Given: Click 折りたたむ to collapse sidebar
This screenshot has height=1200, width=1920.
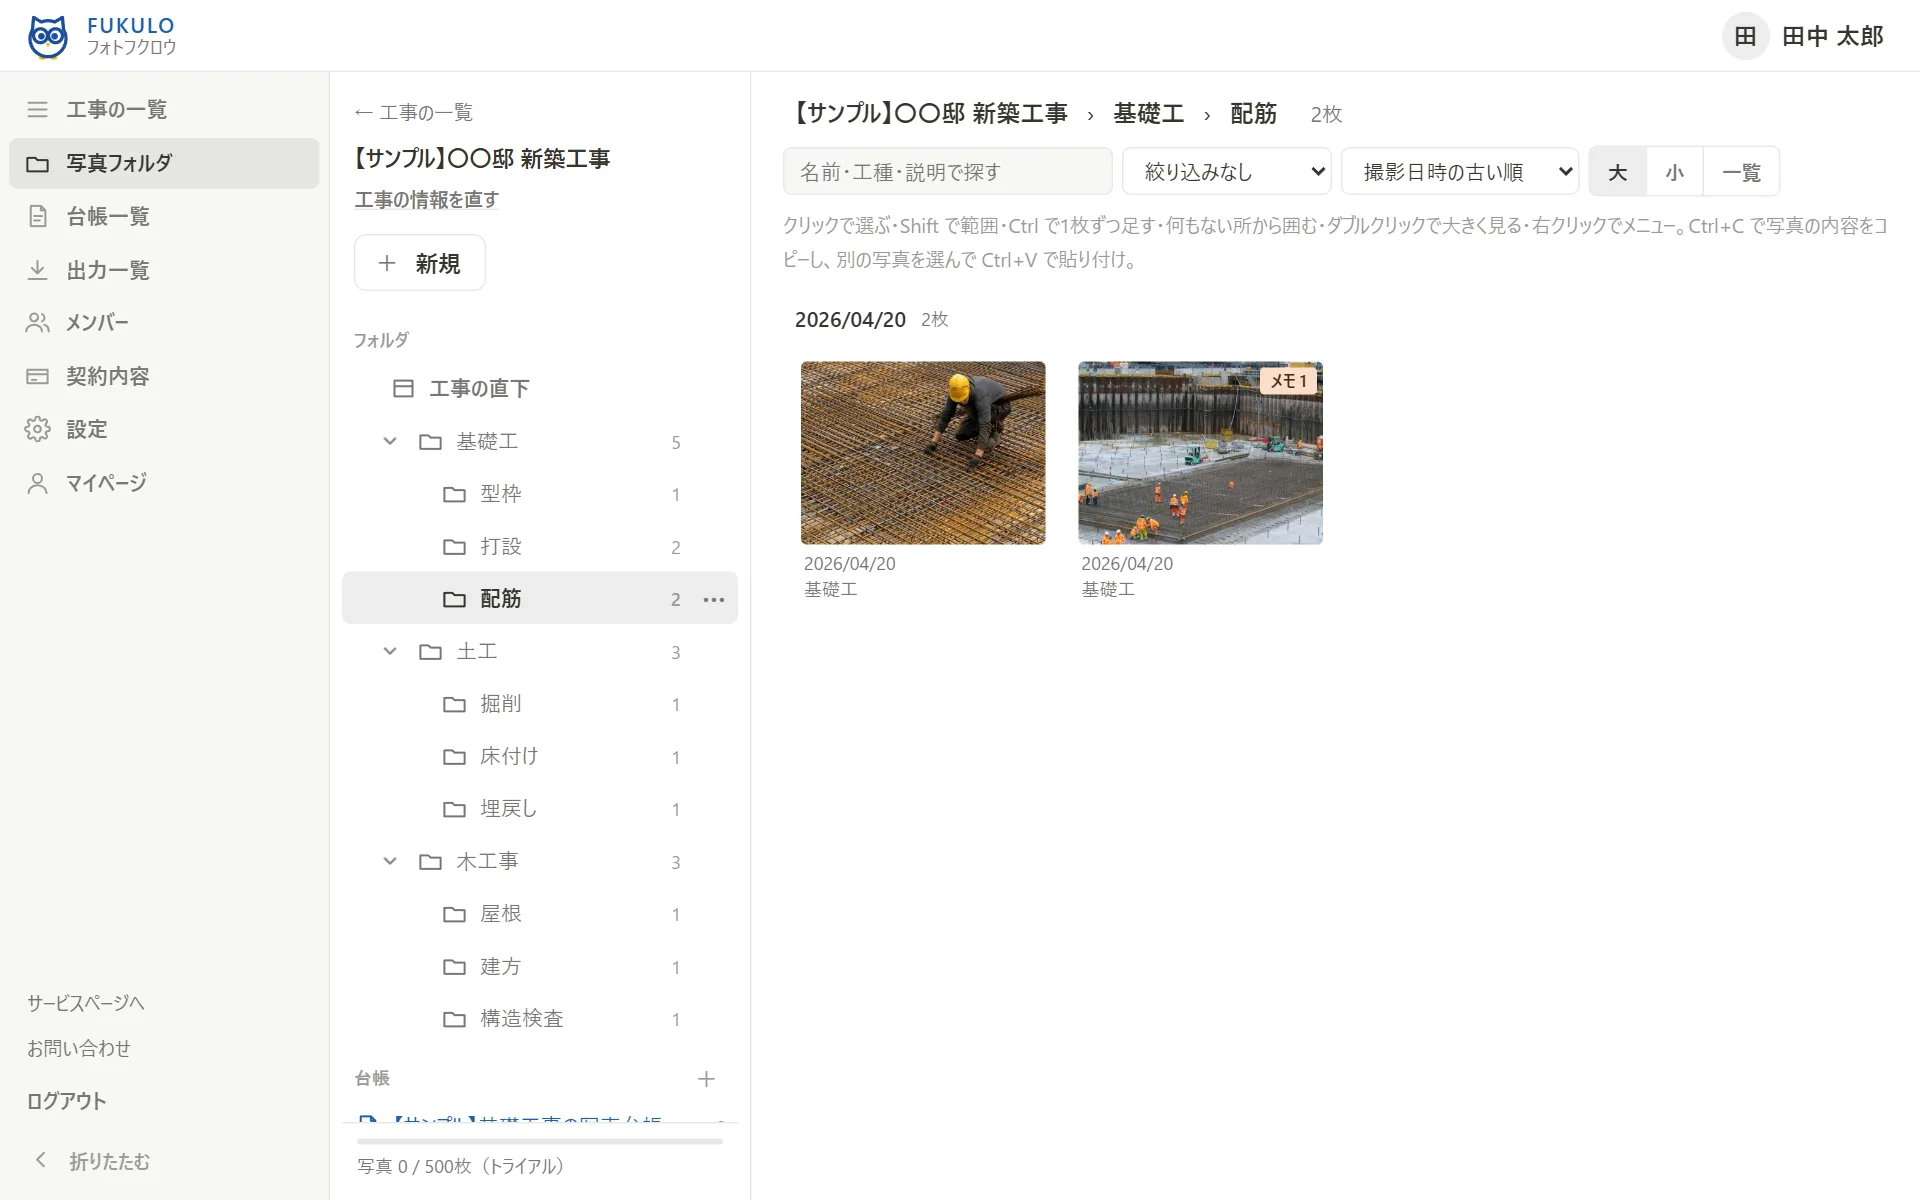Looking at the screenshot, I should pos(92,1161).
